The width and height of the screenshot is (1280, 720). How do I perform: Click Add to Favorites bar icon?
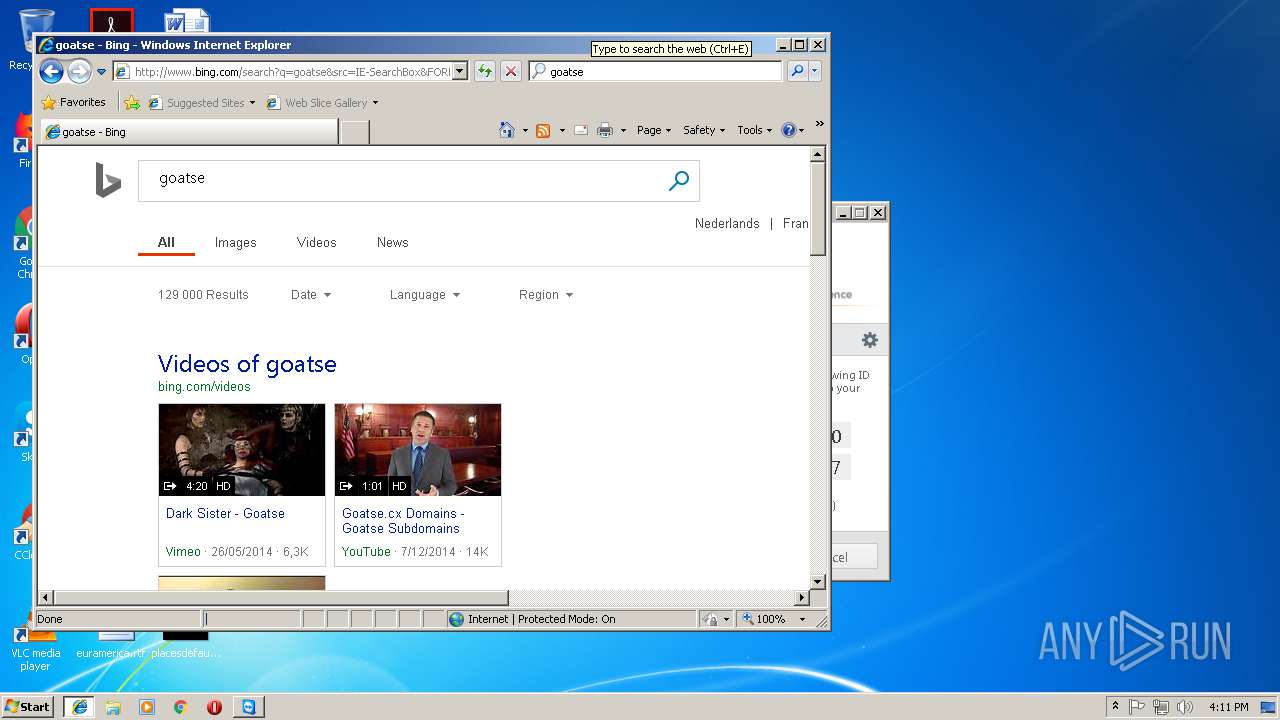click(x=132, y=102)
